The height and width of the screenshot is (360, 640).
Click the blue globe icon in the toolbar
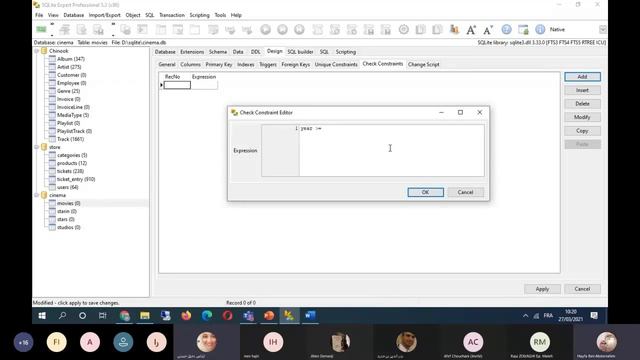point(506,29)
